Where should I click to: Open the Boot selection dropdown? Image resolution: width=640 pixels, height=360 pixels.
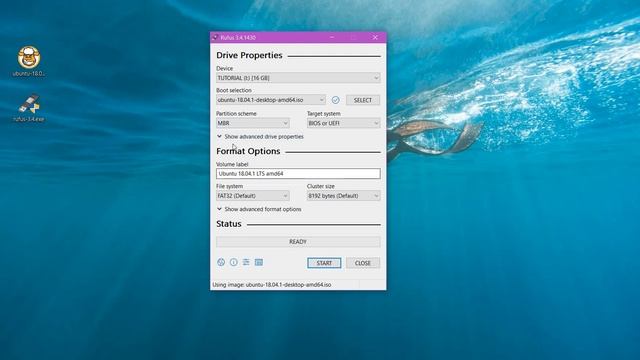(x=271, y=100)
